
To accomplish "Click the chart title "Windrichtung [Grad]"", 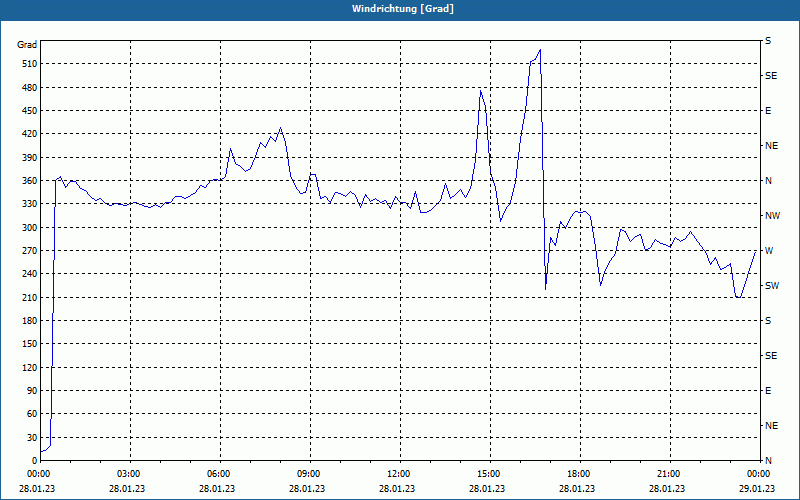I will pyautogui.click(x=403, y=9).
